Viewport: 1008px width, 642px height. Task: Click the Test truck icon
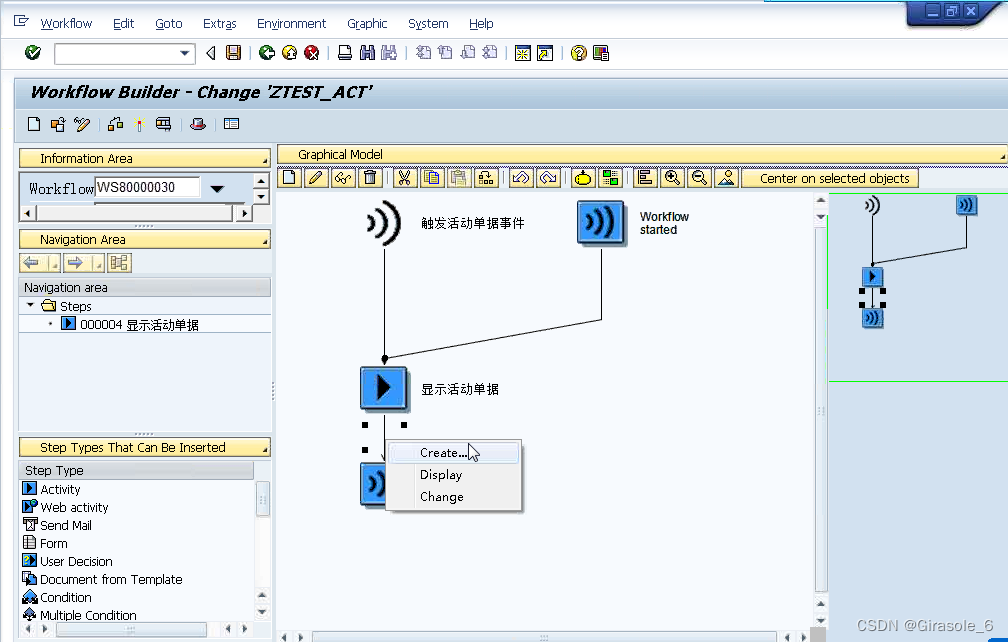click(163, 124)
